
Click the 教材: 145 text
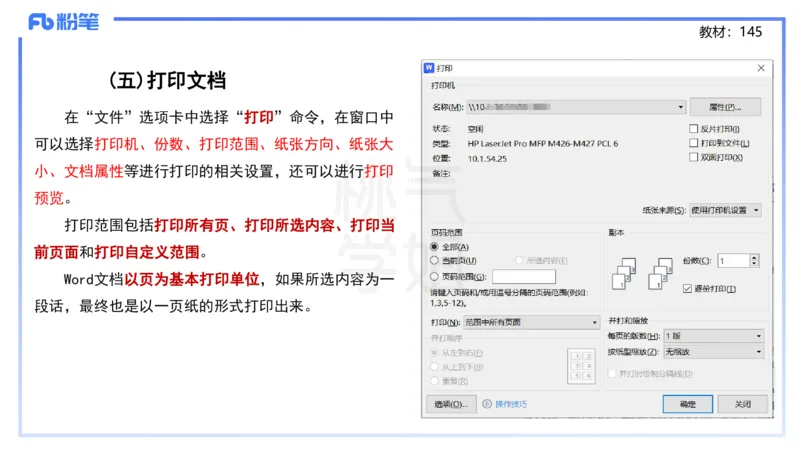click(x=730, y=32)
